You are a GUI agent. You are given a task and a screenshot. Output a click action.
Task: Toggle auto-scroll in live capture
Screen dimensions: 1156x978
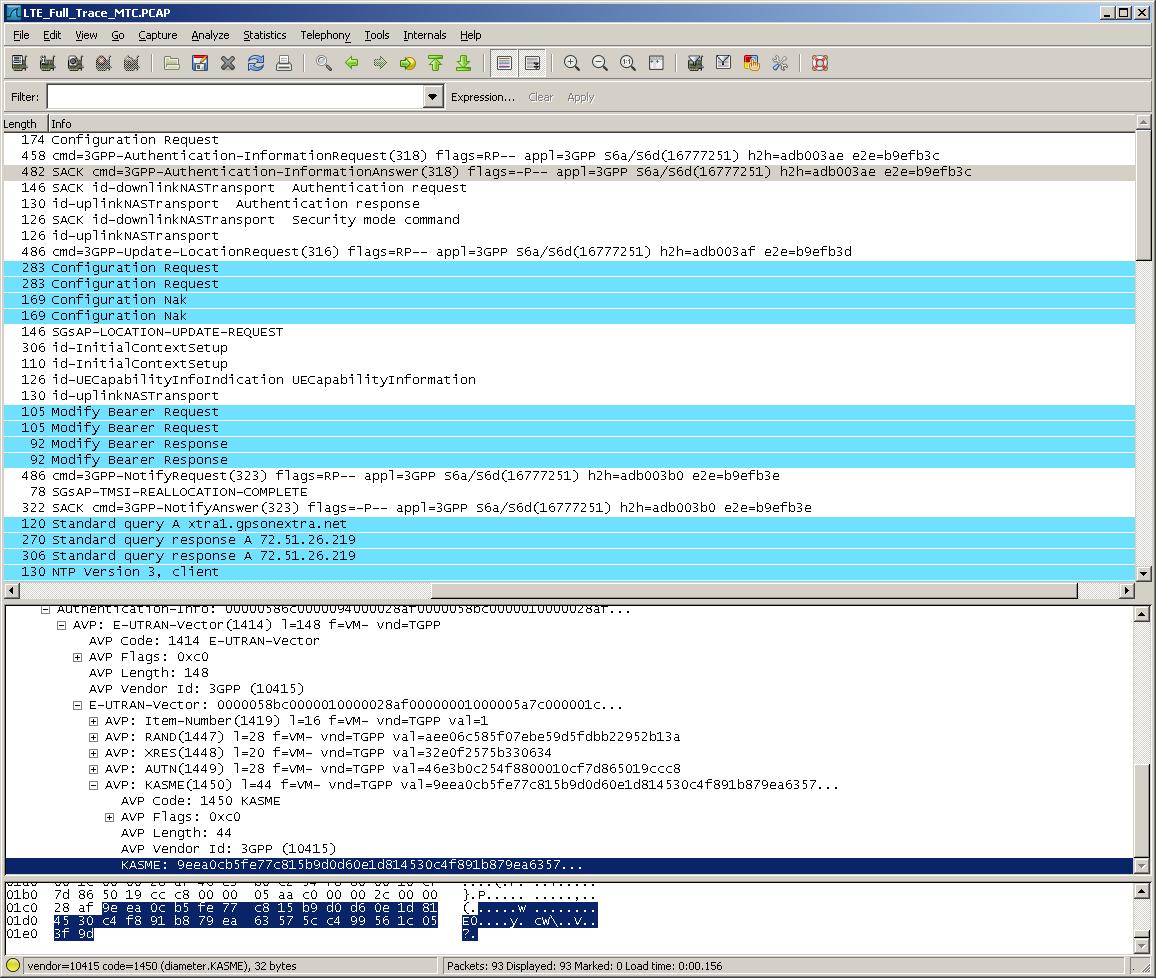point(533,63)
